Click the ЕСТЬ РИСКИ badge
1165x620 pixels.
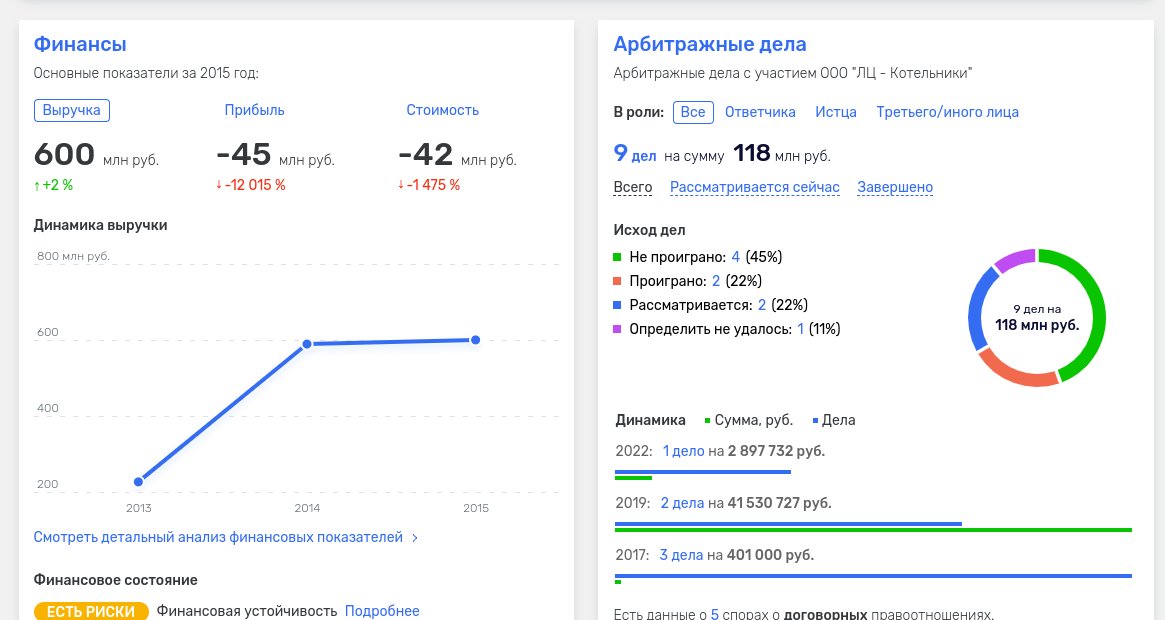(91, 611)
